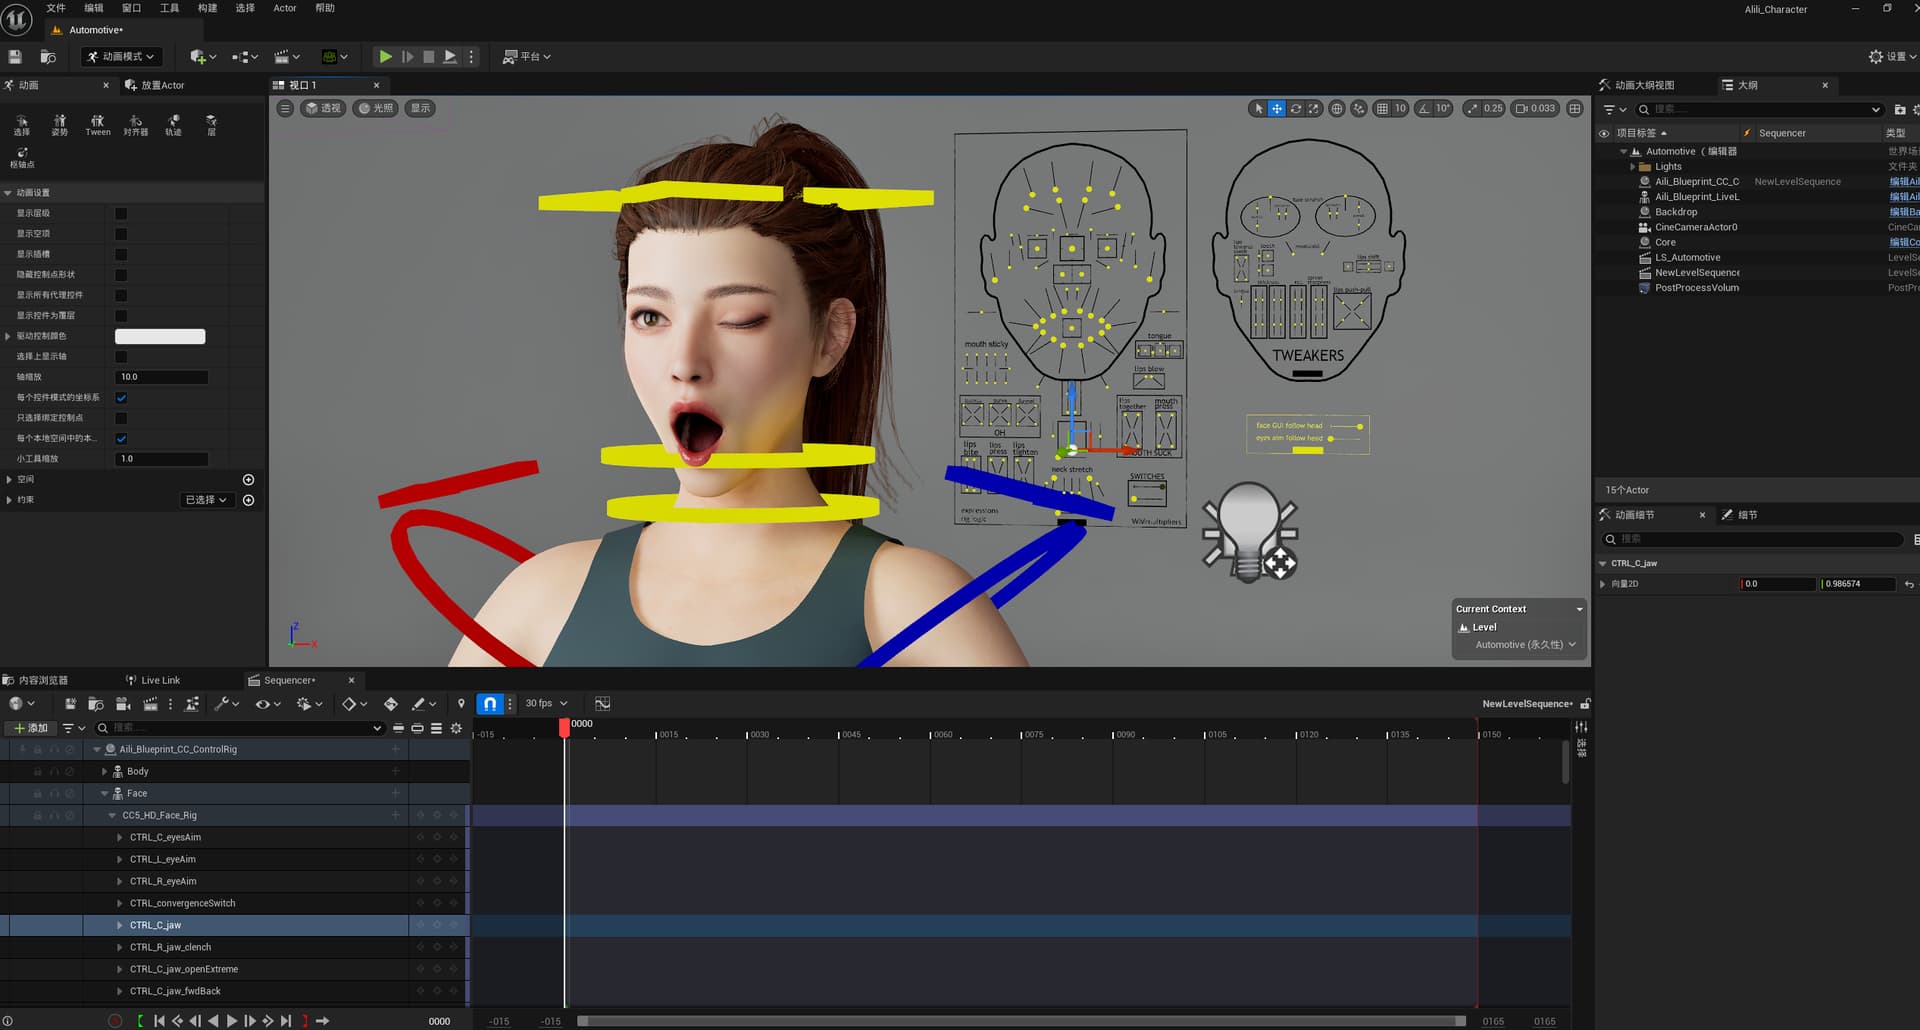
Task: Click the rotate gizmo tool in viewport
Action: (1296, 108)
